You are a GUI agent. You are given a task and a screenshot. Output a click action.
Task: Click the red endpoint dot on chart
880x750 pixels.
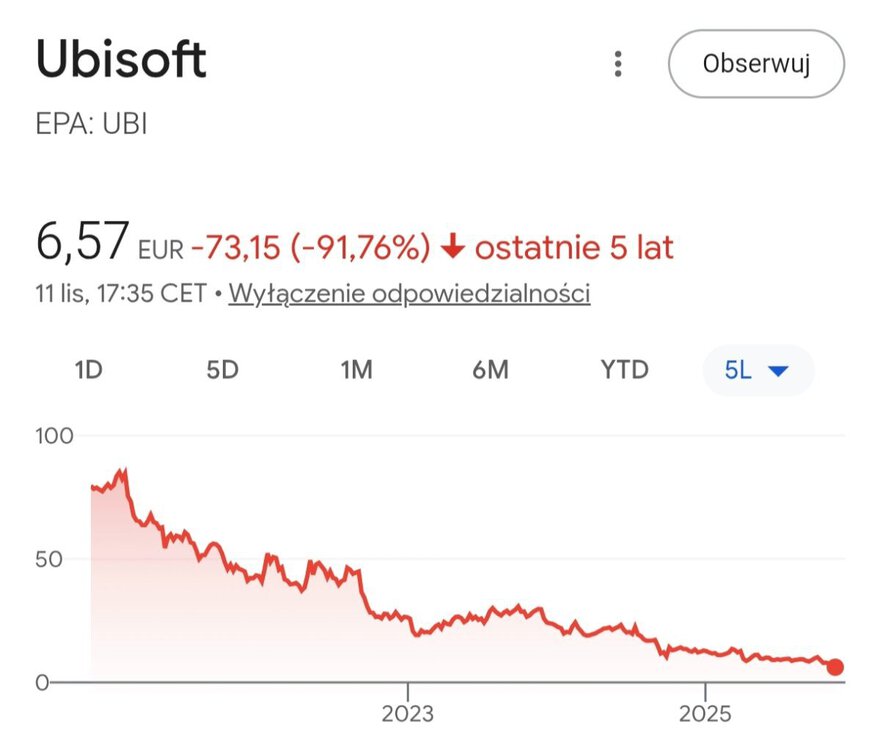click(x=835, y=667)
